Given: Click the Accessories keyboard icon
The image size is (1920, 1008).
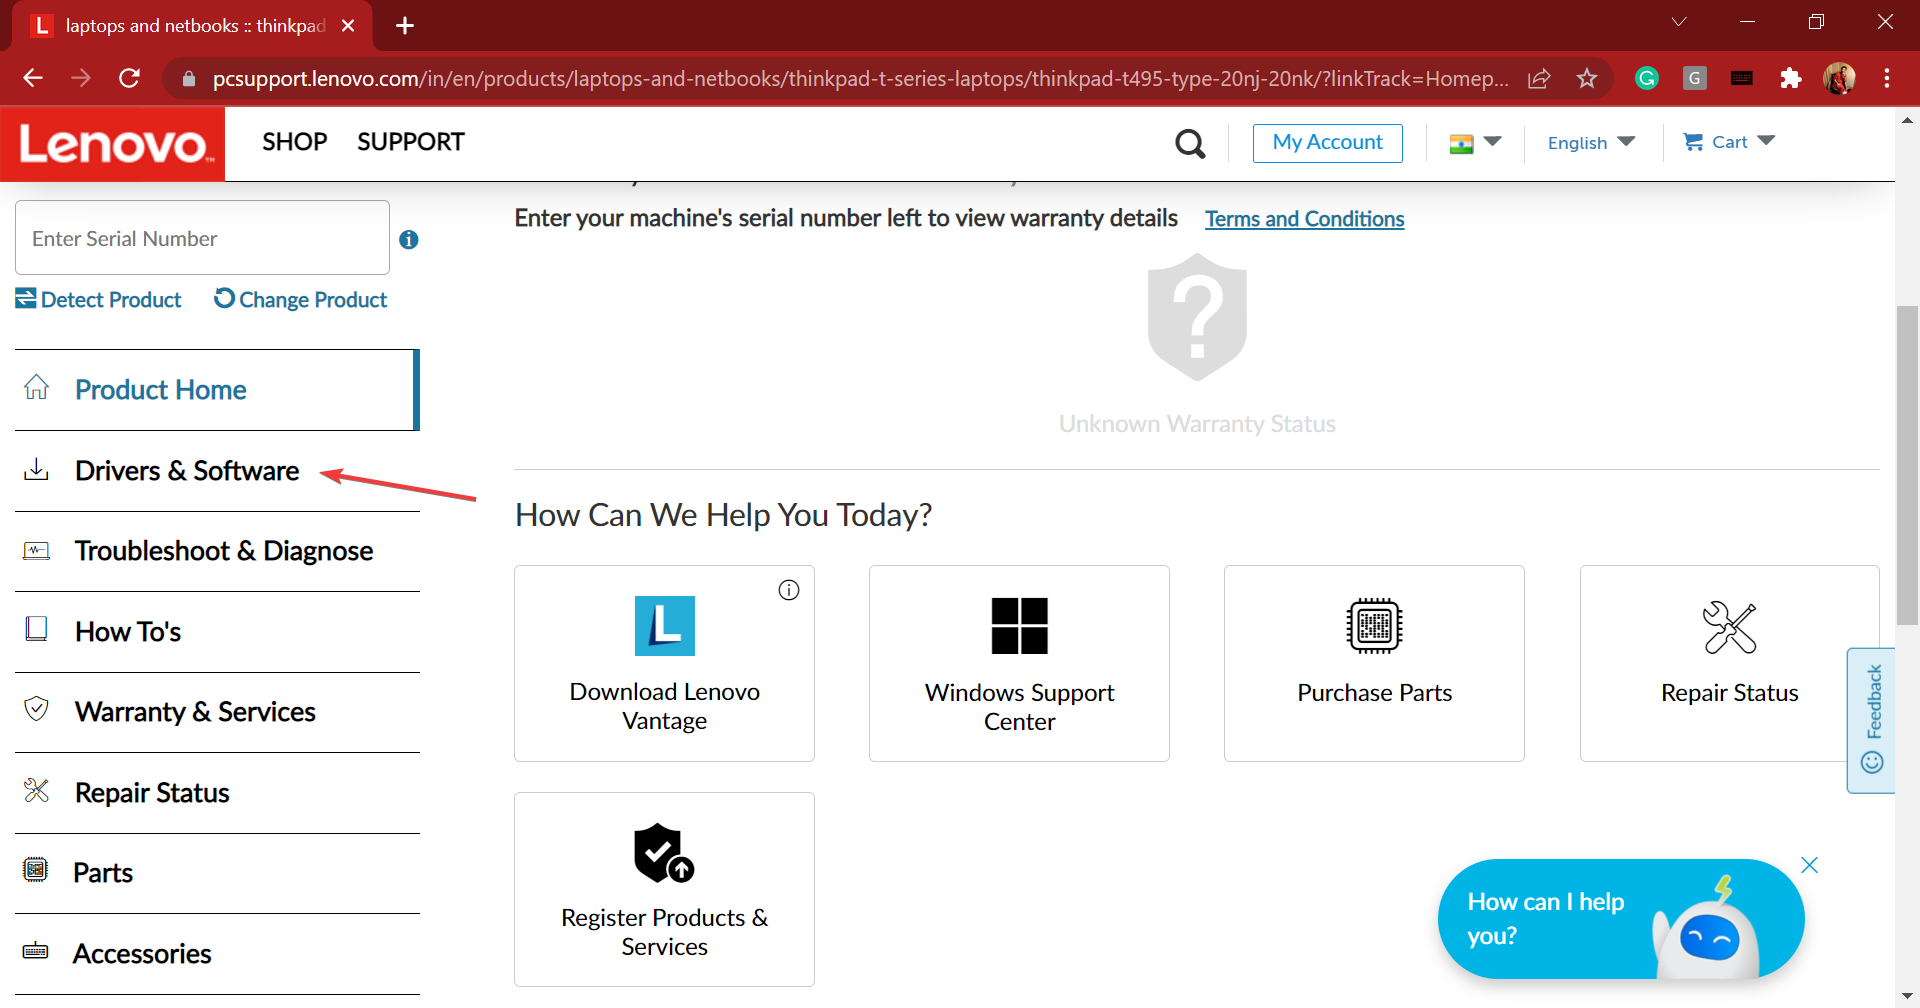Looking at the screenshot, I should (x=36, y=951).
